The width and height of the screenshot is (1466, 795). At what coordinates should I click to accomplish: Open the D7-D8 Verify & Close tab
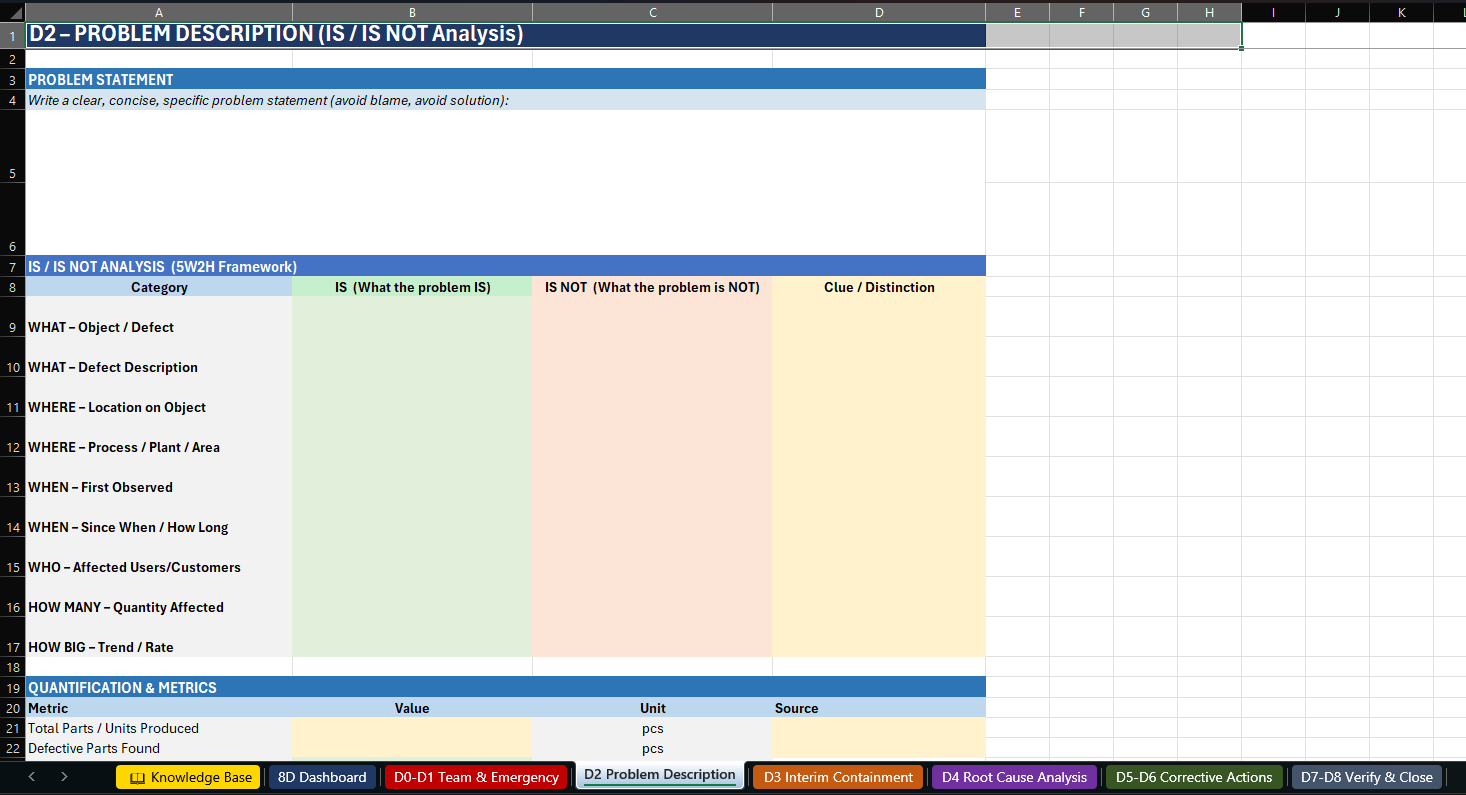(1366, 776)
